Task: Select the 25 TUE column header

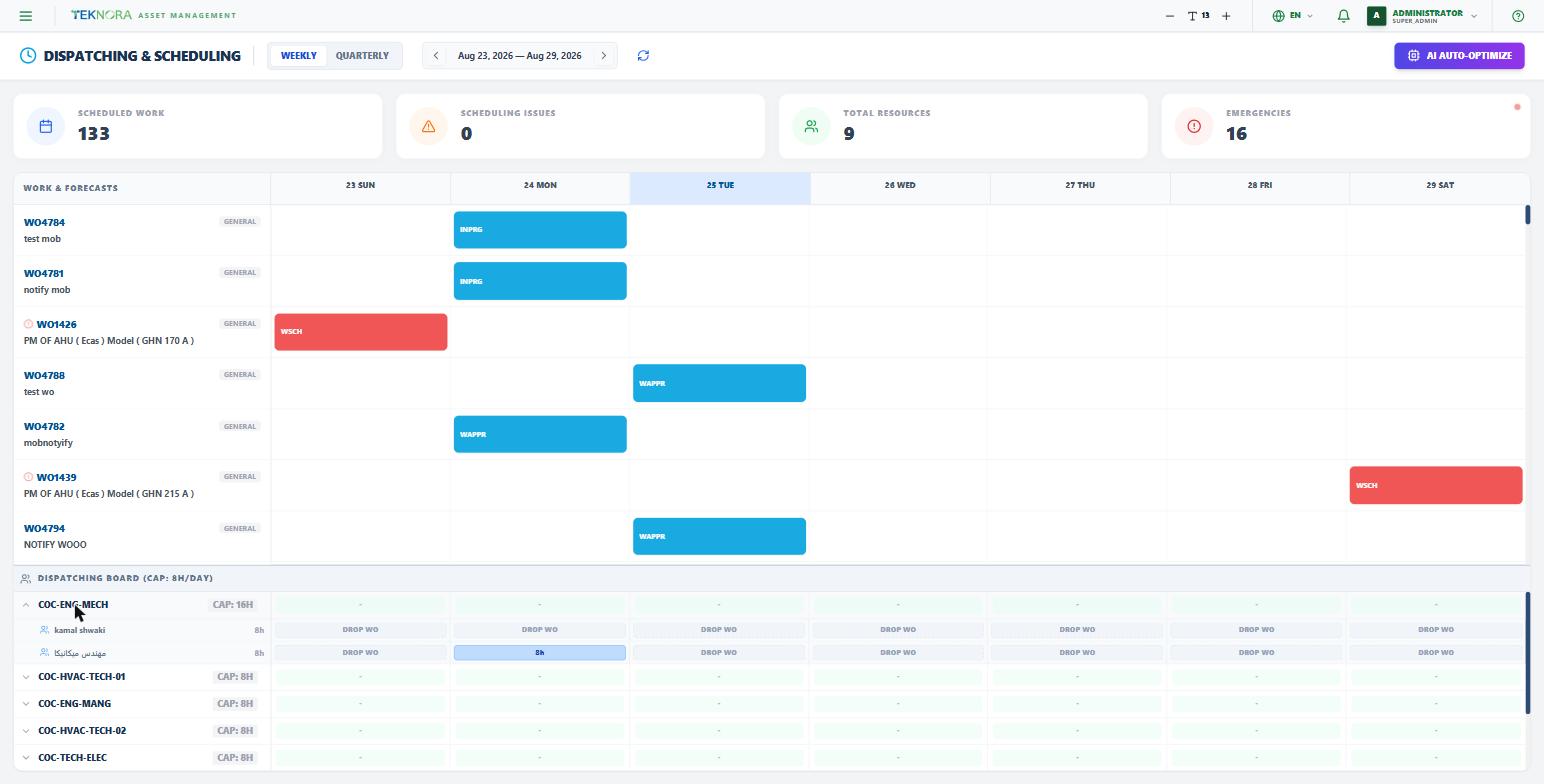Action: click(720, 187)
